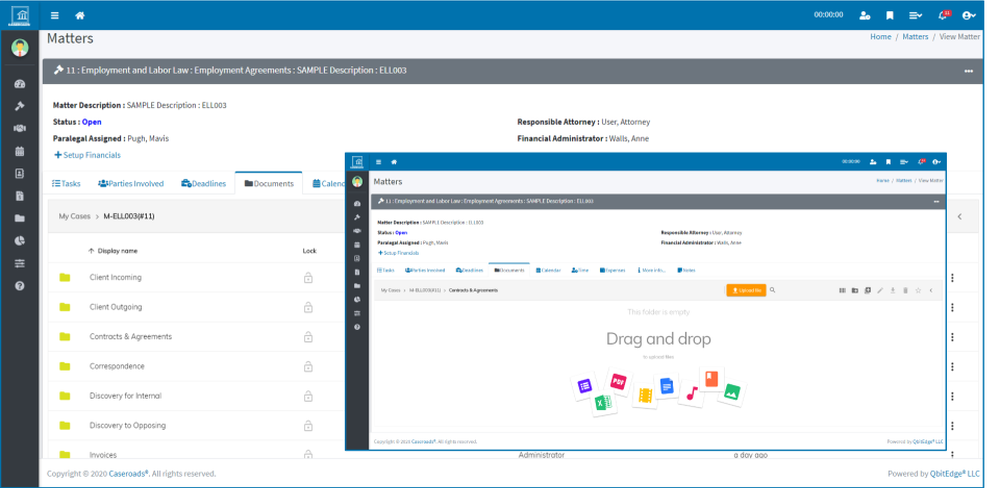1000x488 pixels.
Task: Open the Client Outgoing folder
Action: [x=115, y=307]
